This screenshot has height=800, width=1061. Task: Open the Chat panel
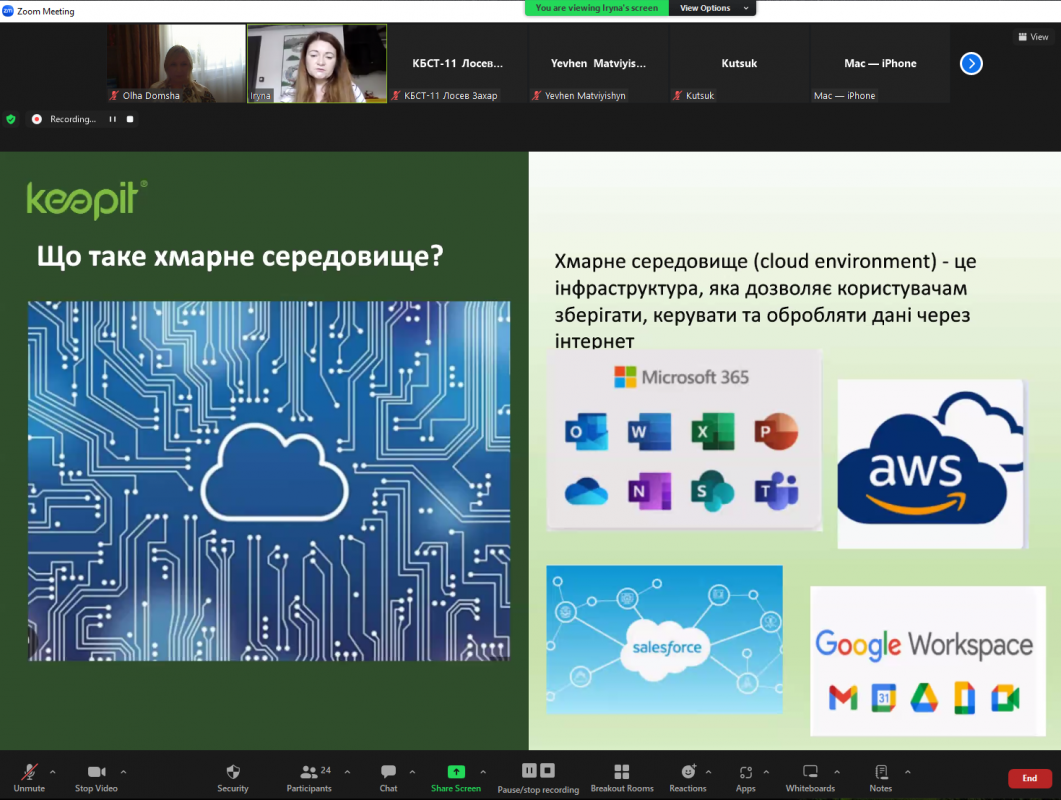[388, 778]
